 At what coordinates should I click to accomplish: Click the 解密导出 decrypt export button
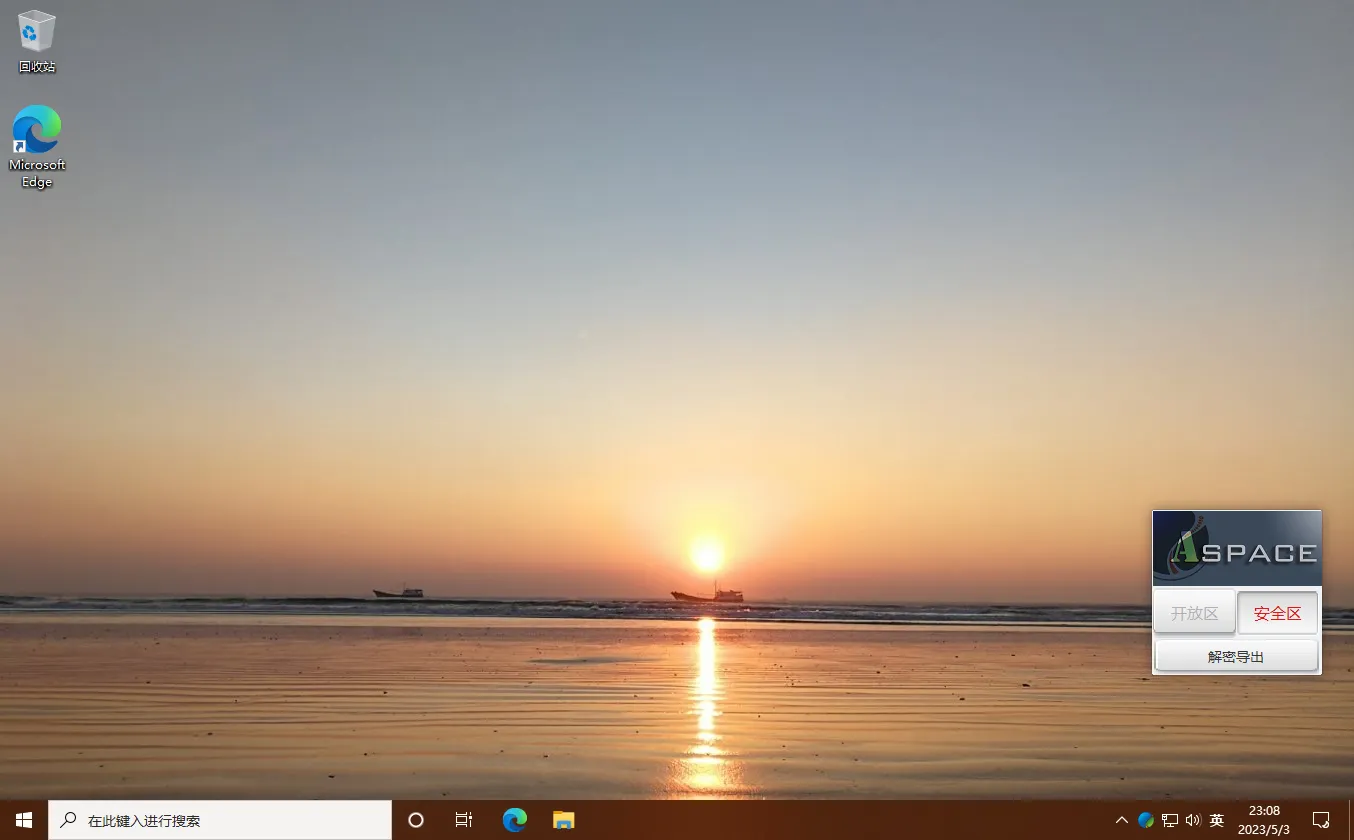point(1236,656)
